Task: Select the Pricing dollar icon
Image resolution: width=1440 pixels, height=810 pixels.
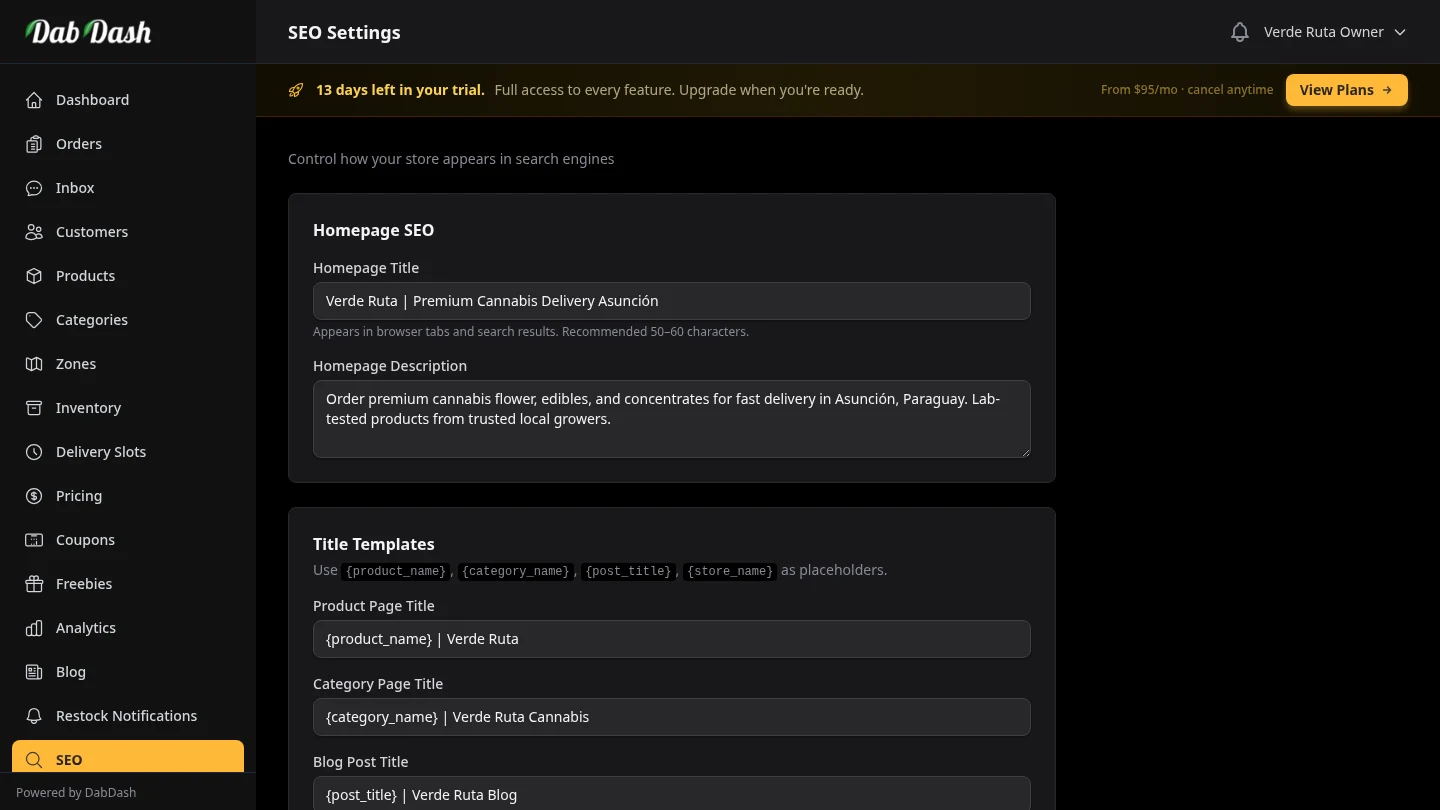Action: click(33, 496)
